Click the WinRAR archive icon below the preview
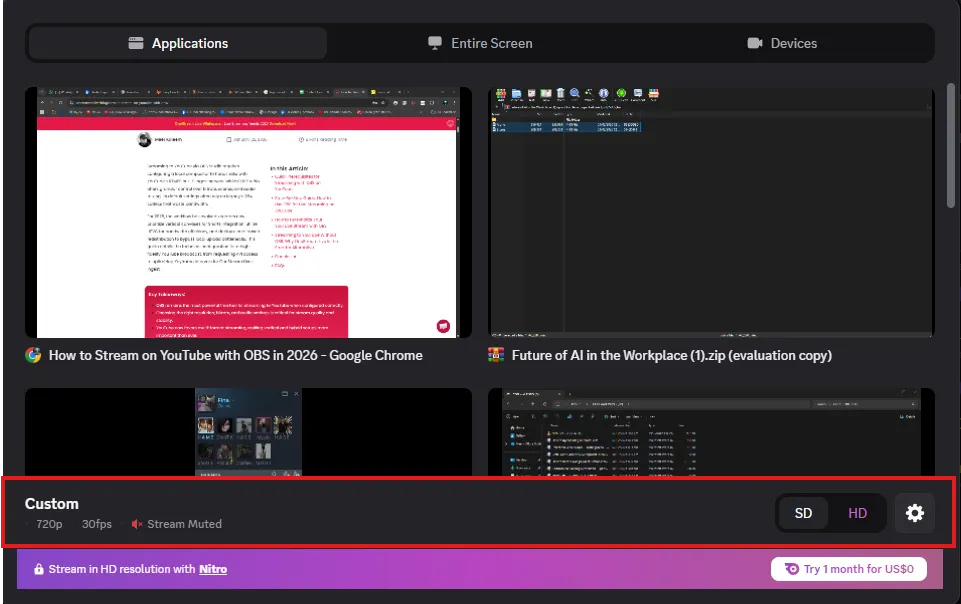 (x=496, y=355)
